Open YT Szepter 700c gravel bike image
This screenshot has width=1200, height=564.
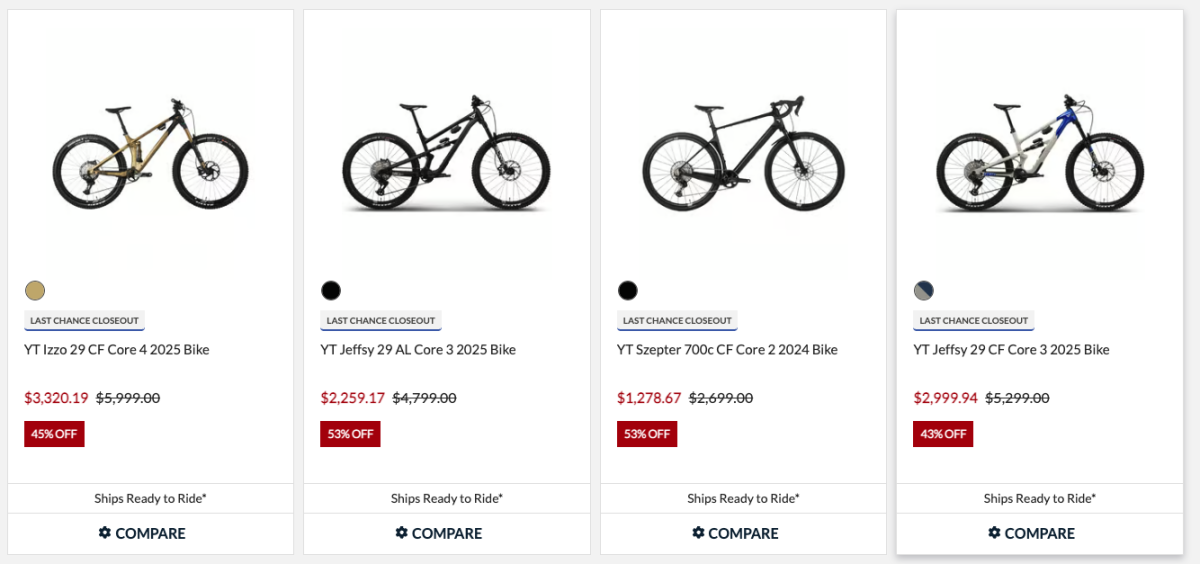pyautogui.click(x=743, y=155)
